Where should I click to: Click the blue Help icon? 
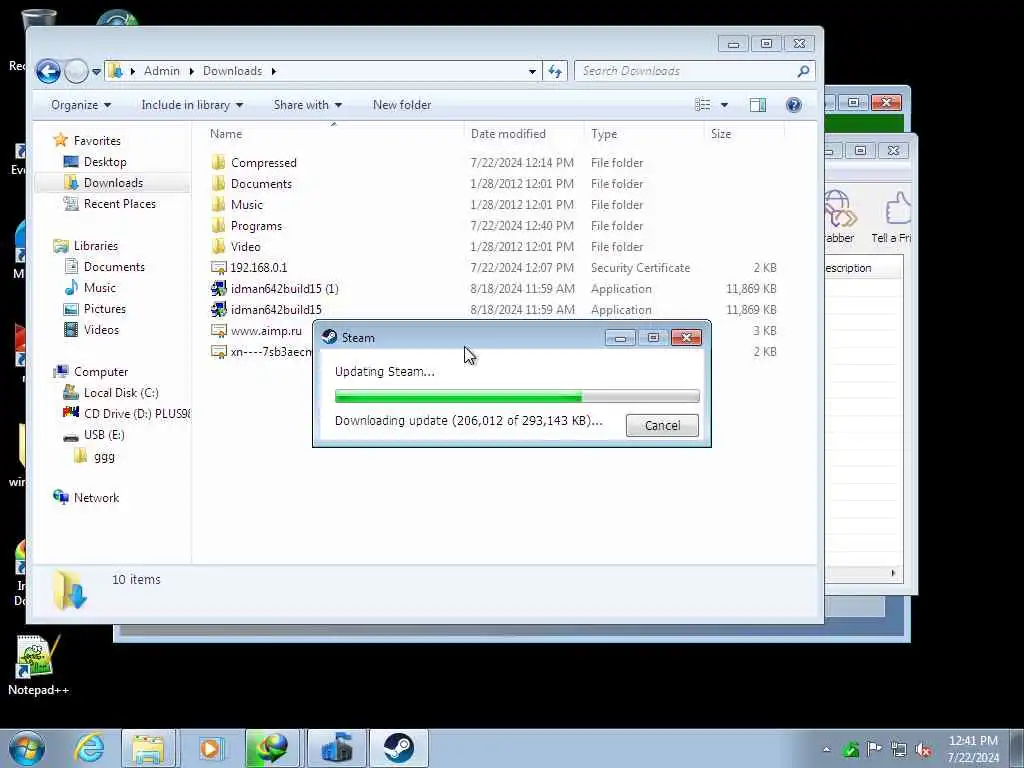coord(793,105)
